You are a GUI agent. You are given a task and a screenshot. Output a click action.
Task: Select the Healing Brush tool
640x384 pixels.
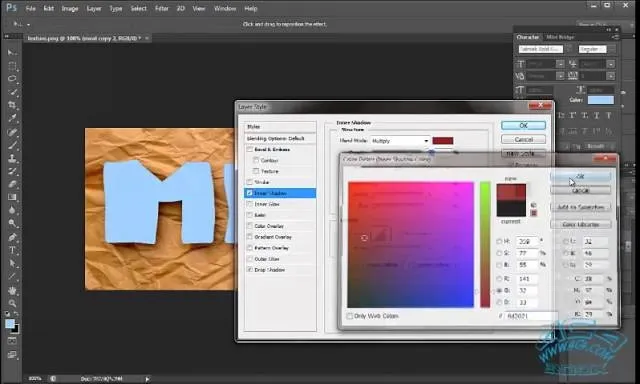(x=12, y=132)
